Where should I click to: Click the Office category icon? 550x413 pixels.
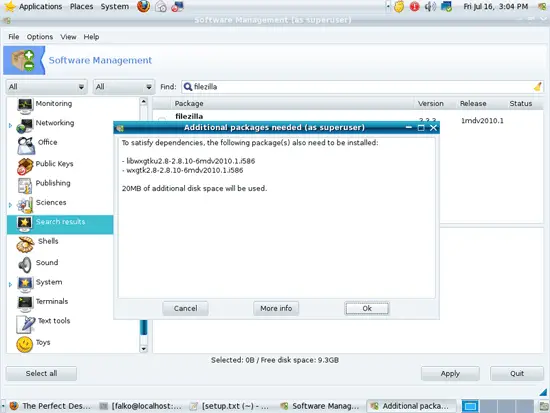point(26,145)
